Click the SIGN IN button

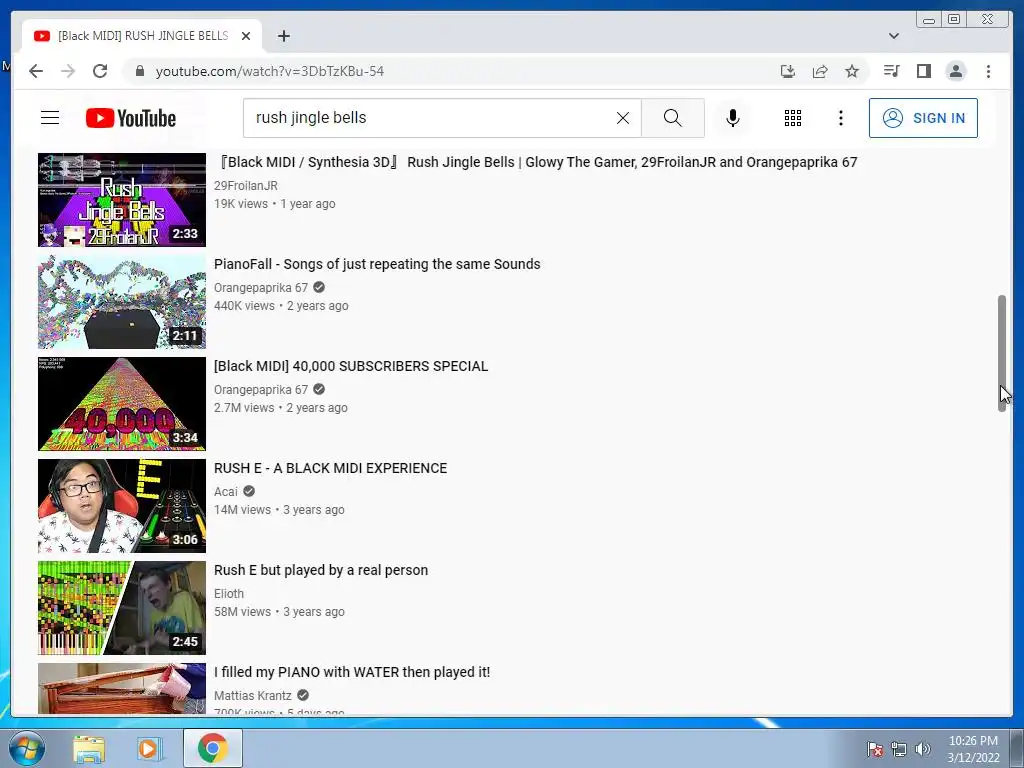tap(923, 118)
